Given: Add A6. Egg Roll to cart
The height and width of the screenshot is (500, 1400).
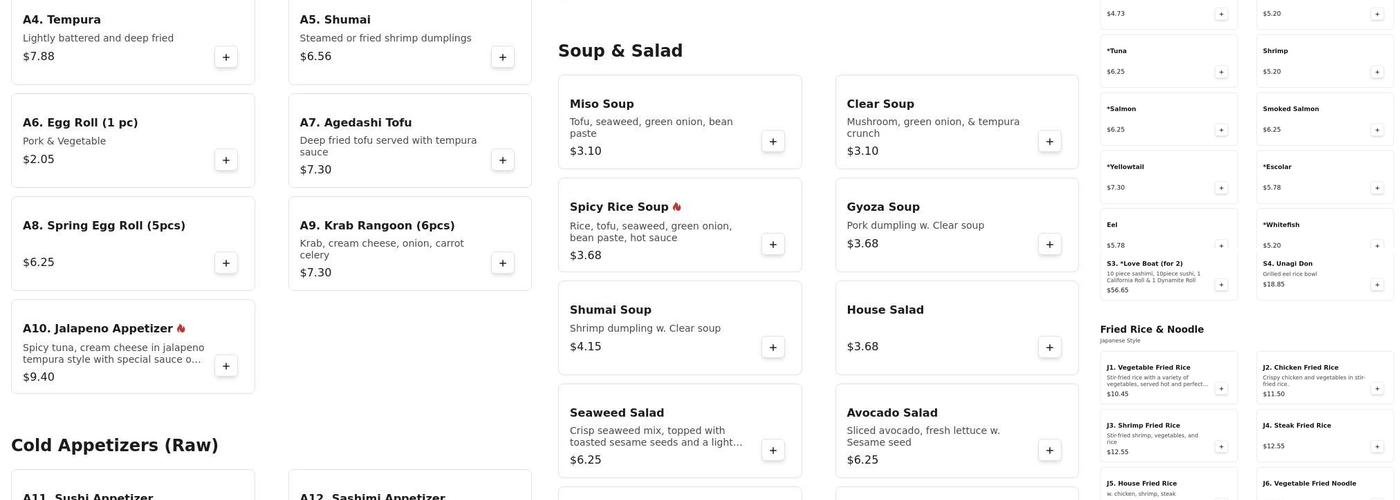Looking at the screenshot, I should (x=226, y=160).
